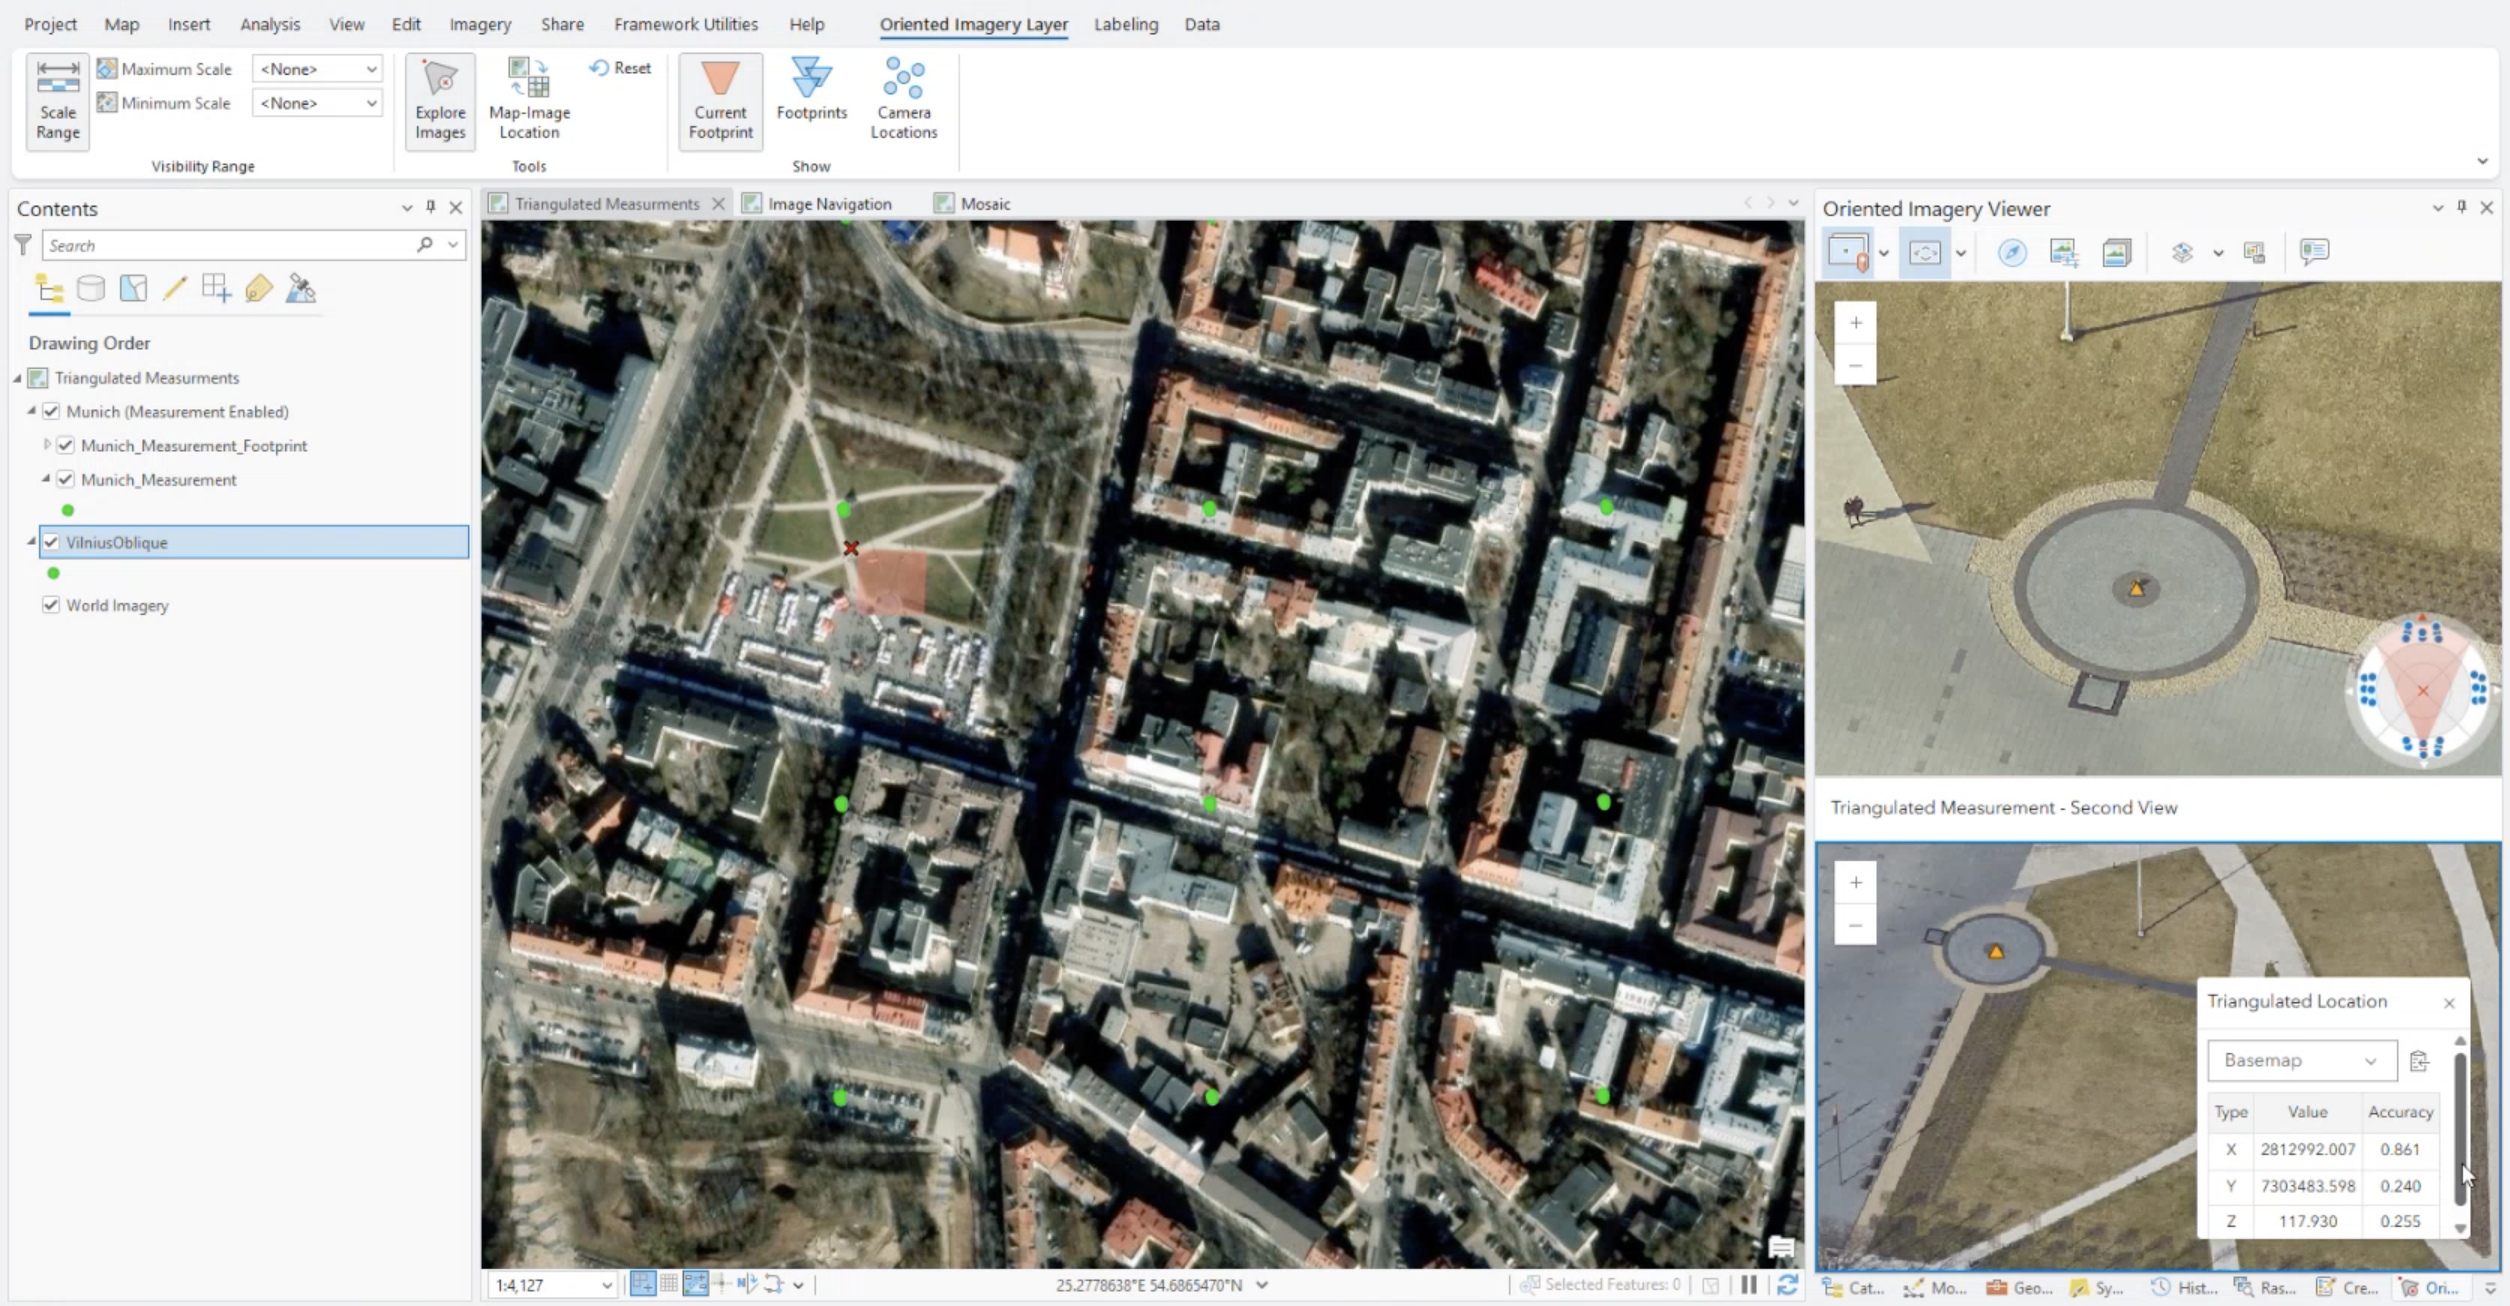Show Camera Locations on map
Image resolution: width=2510 pixels, height=1306 pixels.
[903, 101]
